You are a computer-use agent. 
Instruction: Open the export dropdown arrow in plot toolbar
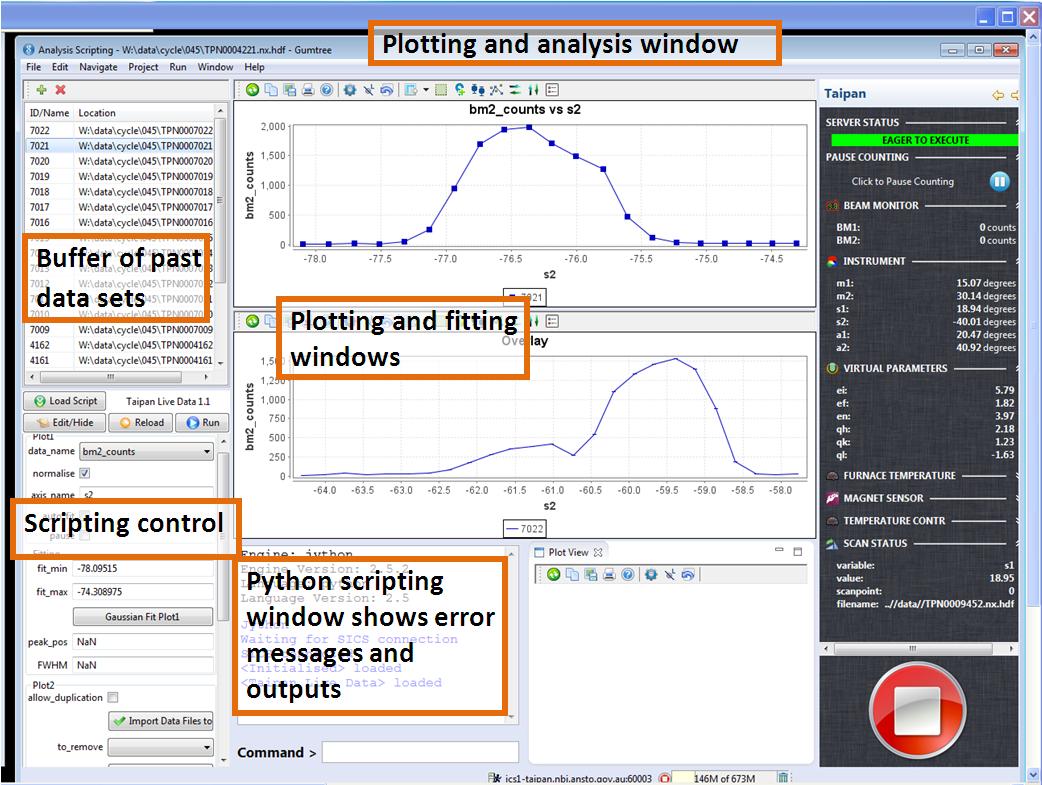coord(426,90)
